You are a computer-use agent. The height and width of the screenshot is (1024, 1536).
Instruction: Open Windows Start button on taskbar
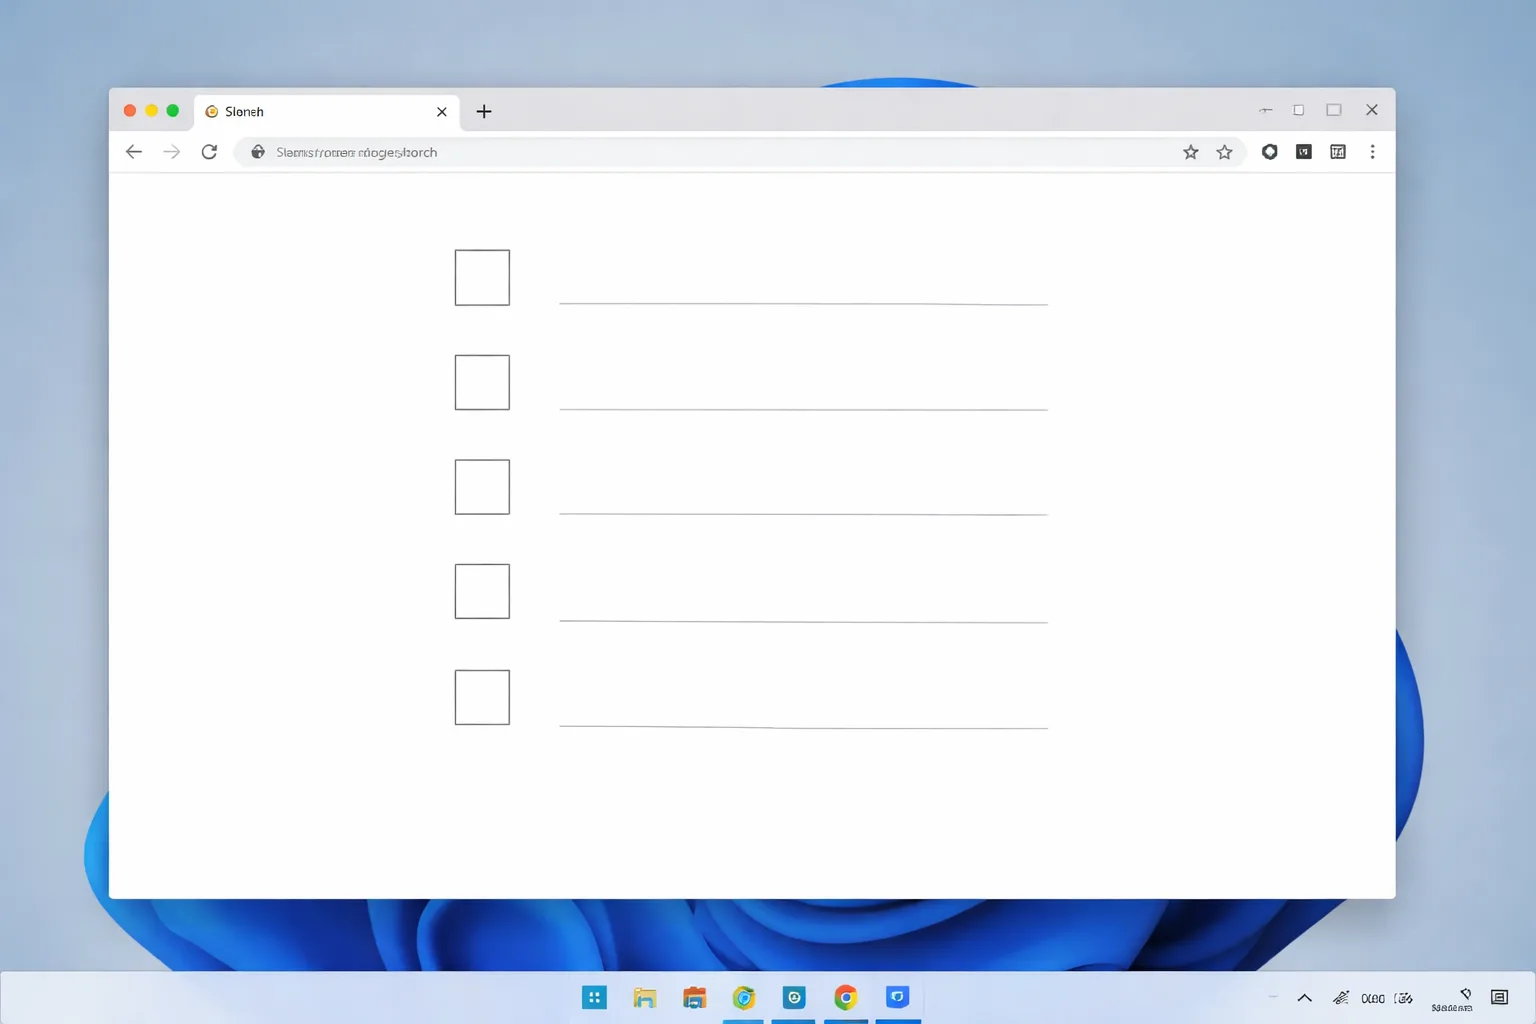[x=594, y=997]
